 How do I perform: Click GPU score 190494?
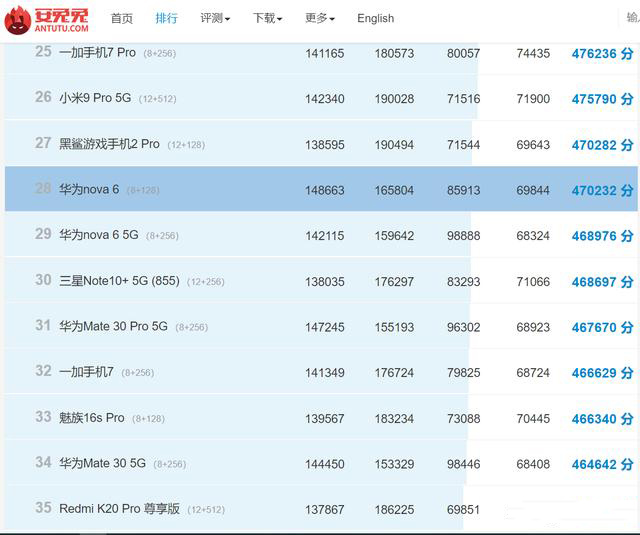(394, 145)
